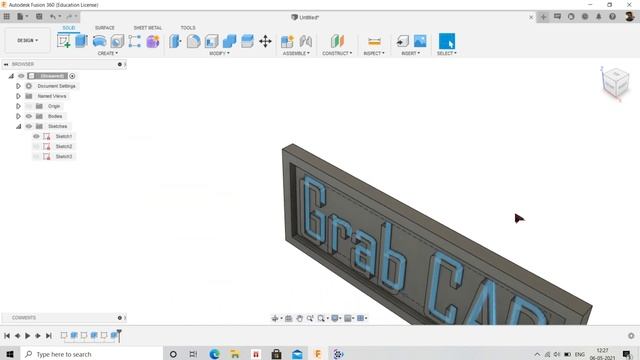Open the Inspect dropdown menu

click(x=374, y=53)
